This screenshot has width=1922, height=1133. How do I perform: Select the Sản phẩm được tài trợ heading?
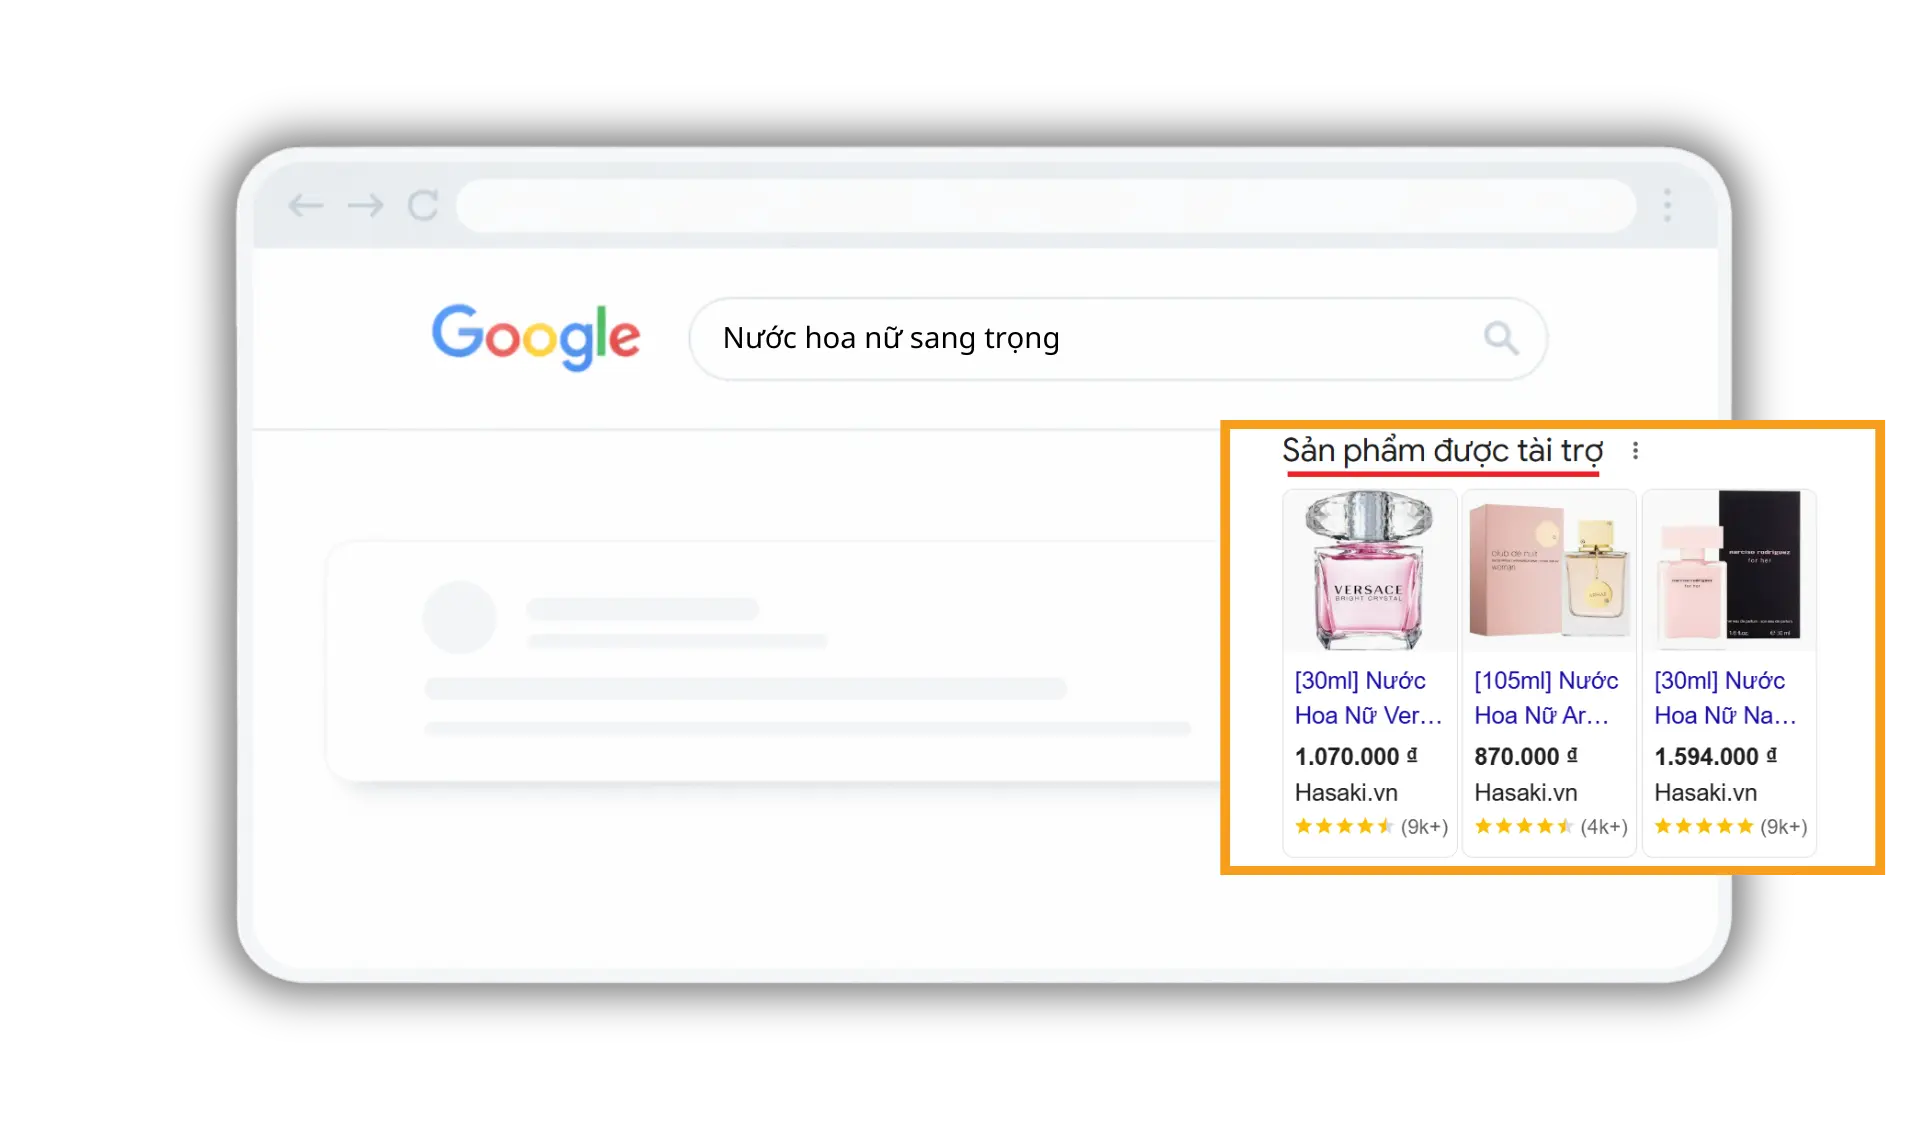pyautogui.click(x=1443, y=450)
